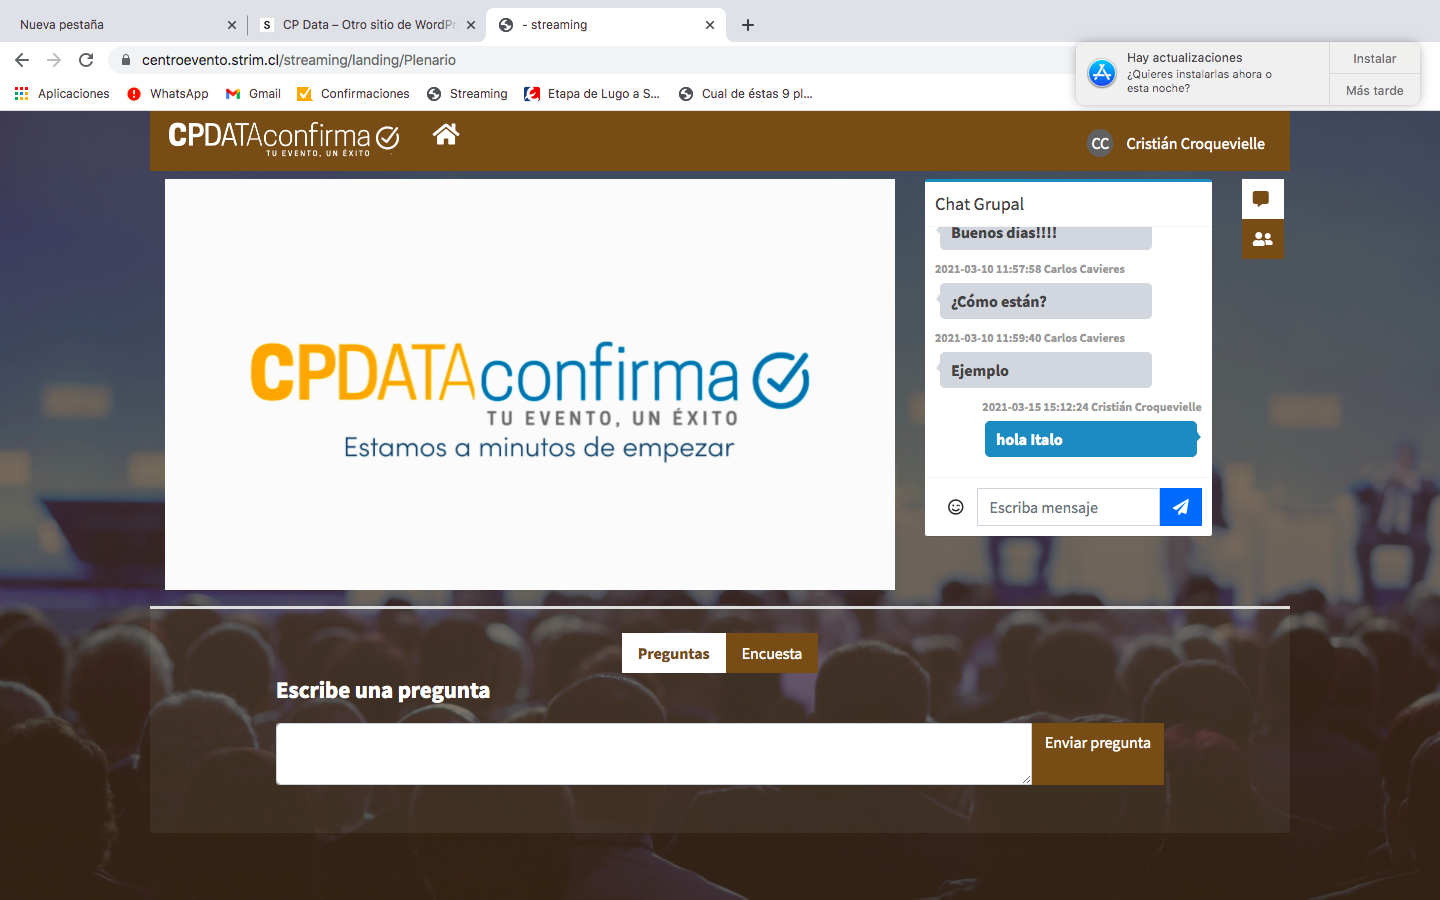The image size is (1440, 900).
Task: Click the 'Escribe una pregunta' heading
Action: pos(383,690)
